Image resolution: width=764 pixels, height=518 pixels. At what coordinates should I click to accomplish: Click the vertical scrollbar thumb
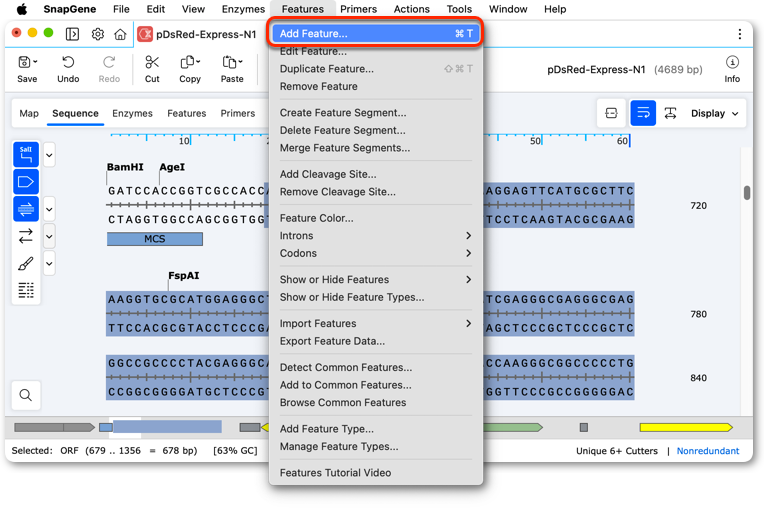coord(747,192)
